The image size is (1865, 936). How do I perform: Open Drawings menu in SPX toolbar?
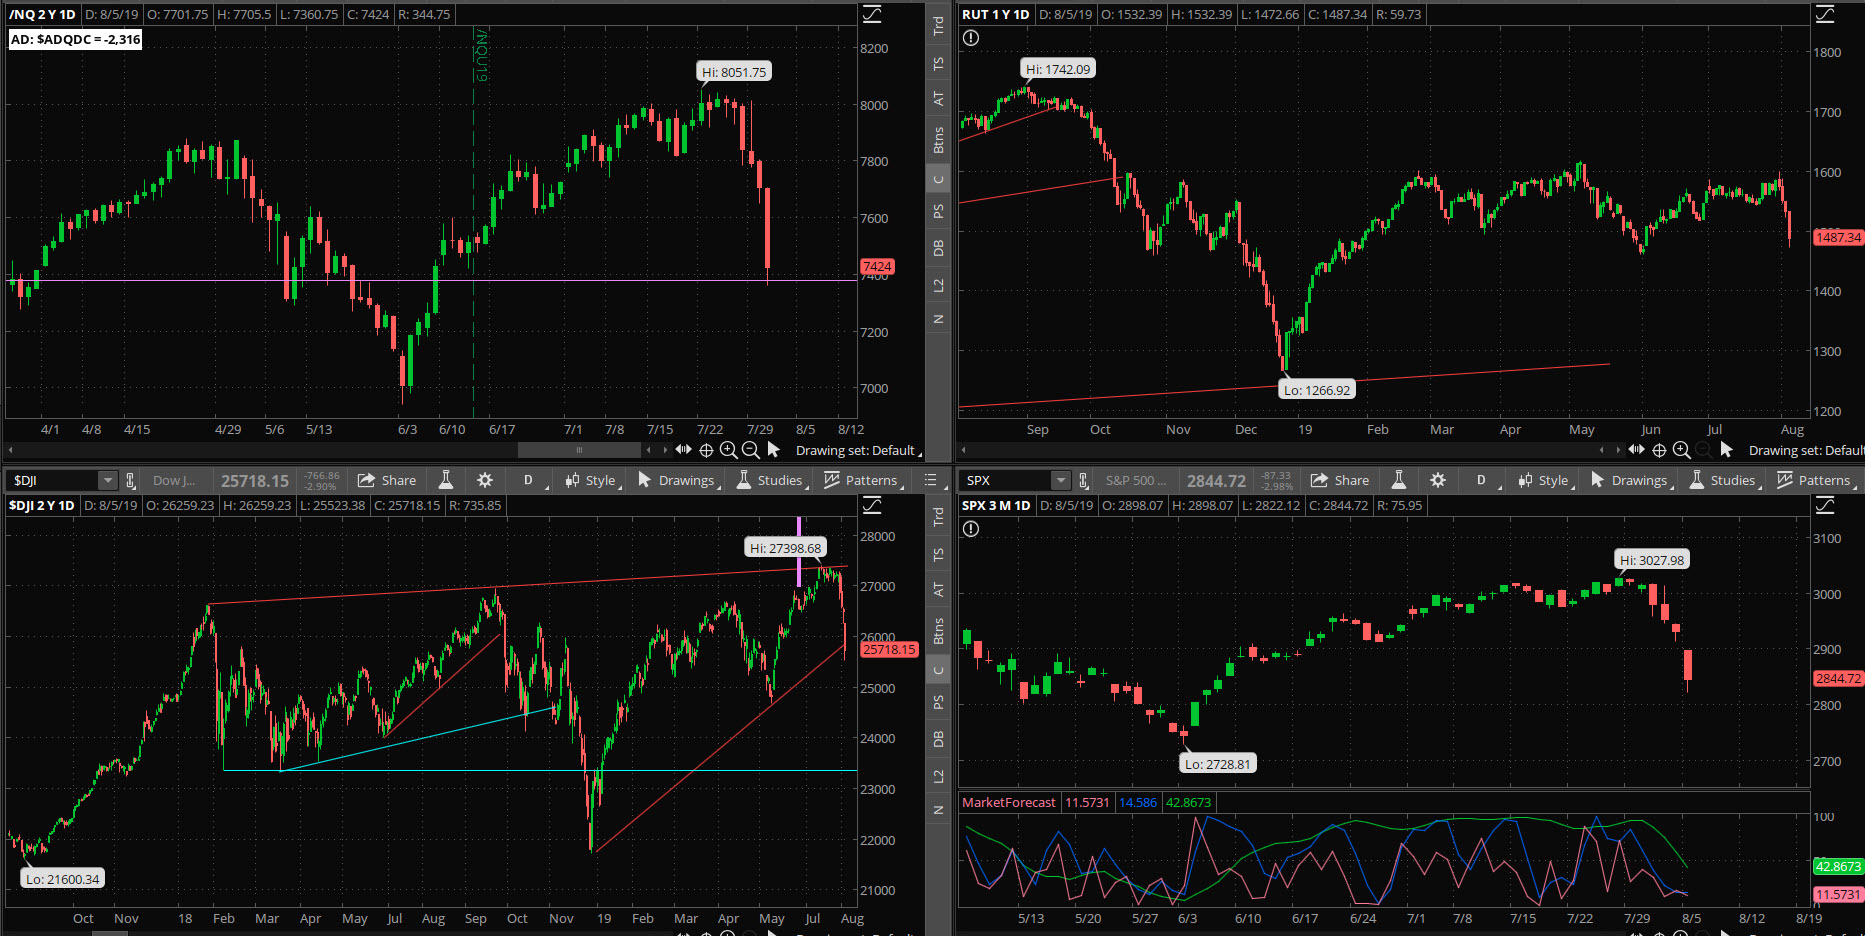click(1631, 480)
